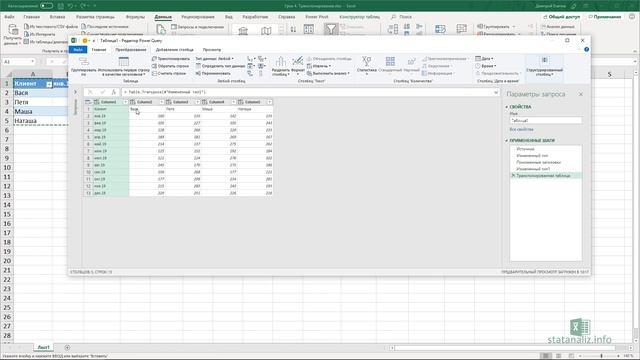Viewport: 640px width, 360px height.
Task: Click Reverse Rows in the Table group
Action: pyautogui.click(x=170, y=66)
